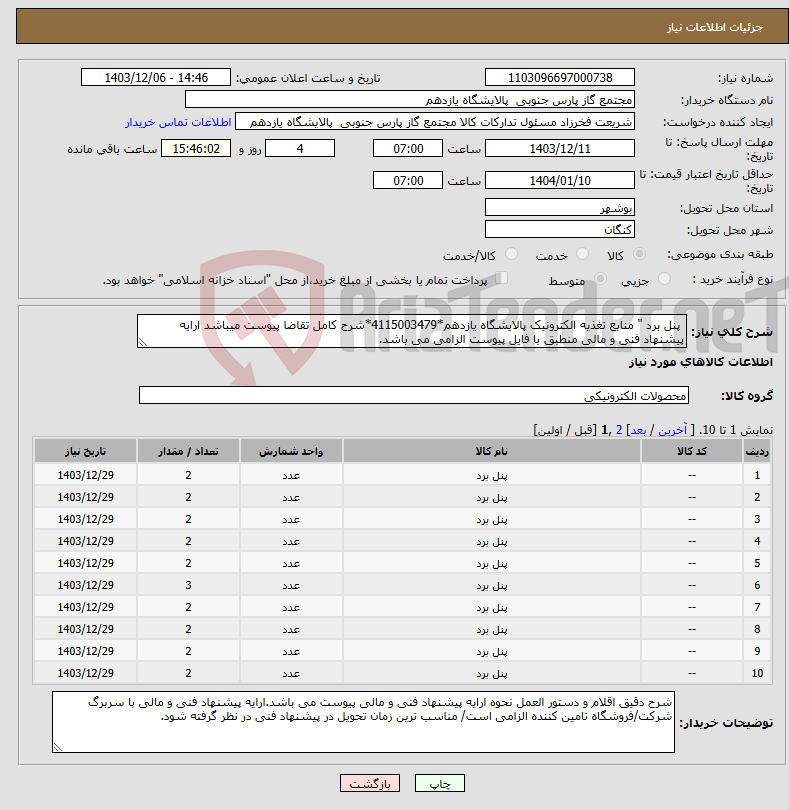Select the کالا radio button
The width and height of the screenshot is (789, 810).
(640, 255)
